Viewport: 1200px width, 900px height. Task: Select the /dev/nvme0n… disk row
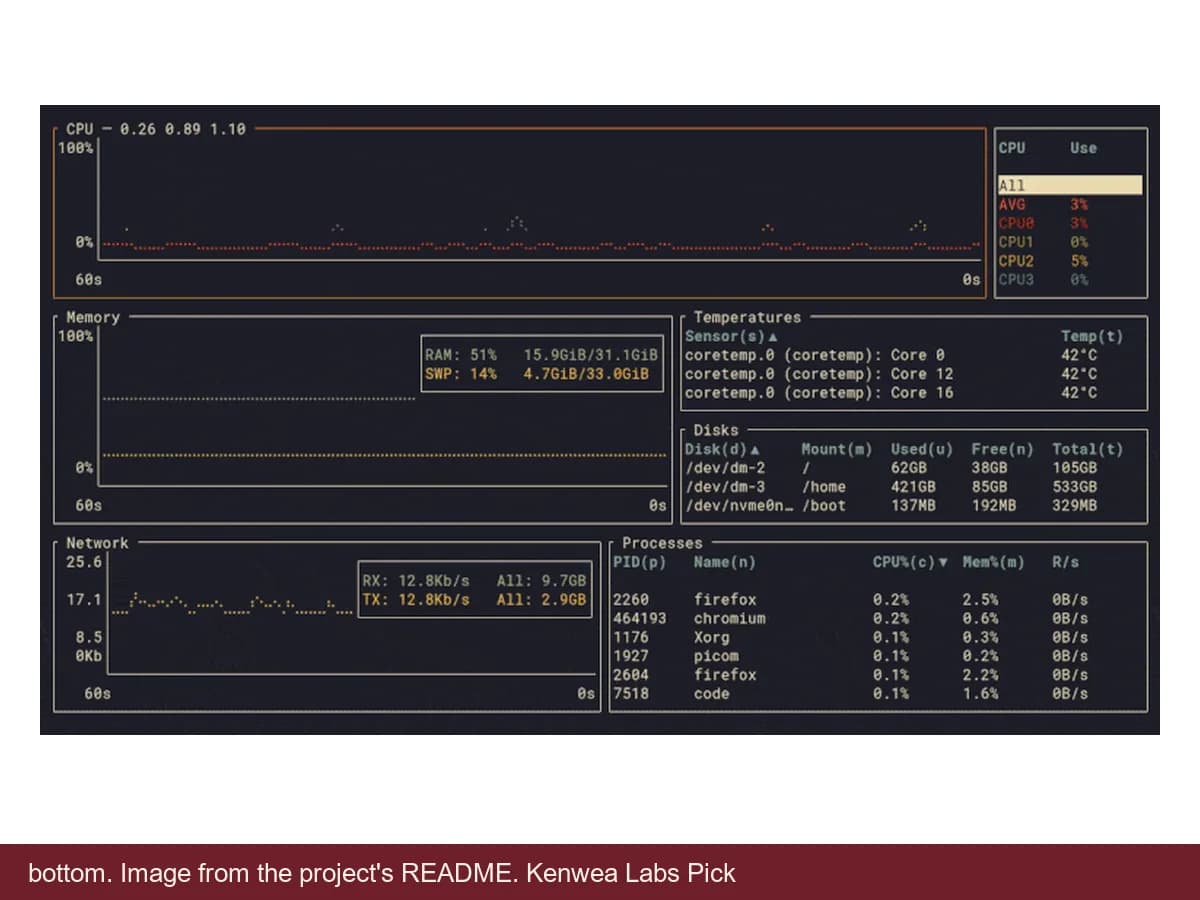(x=914, y=506)
